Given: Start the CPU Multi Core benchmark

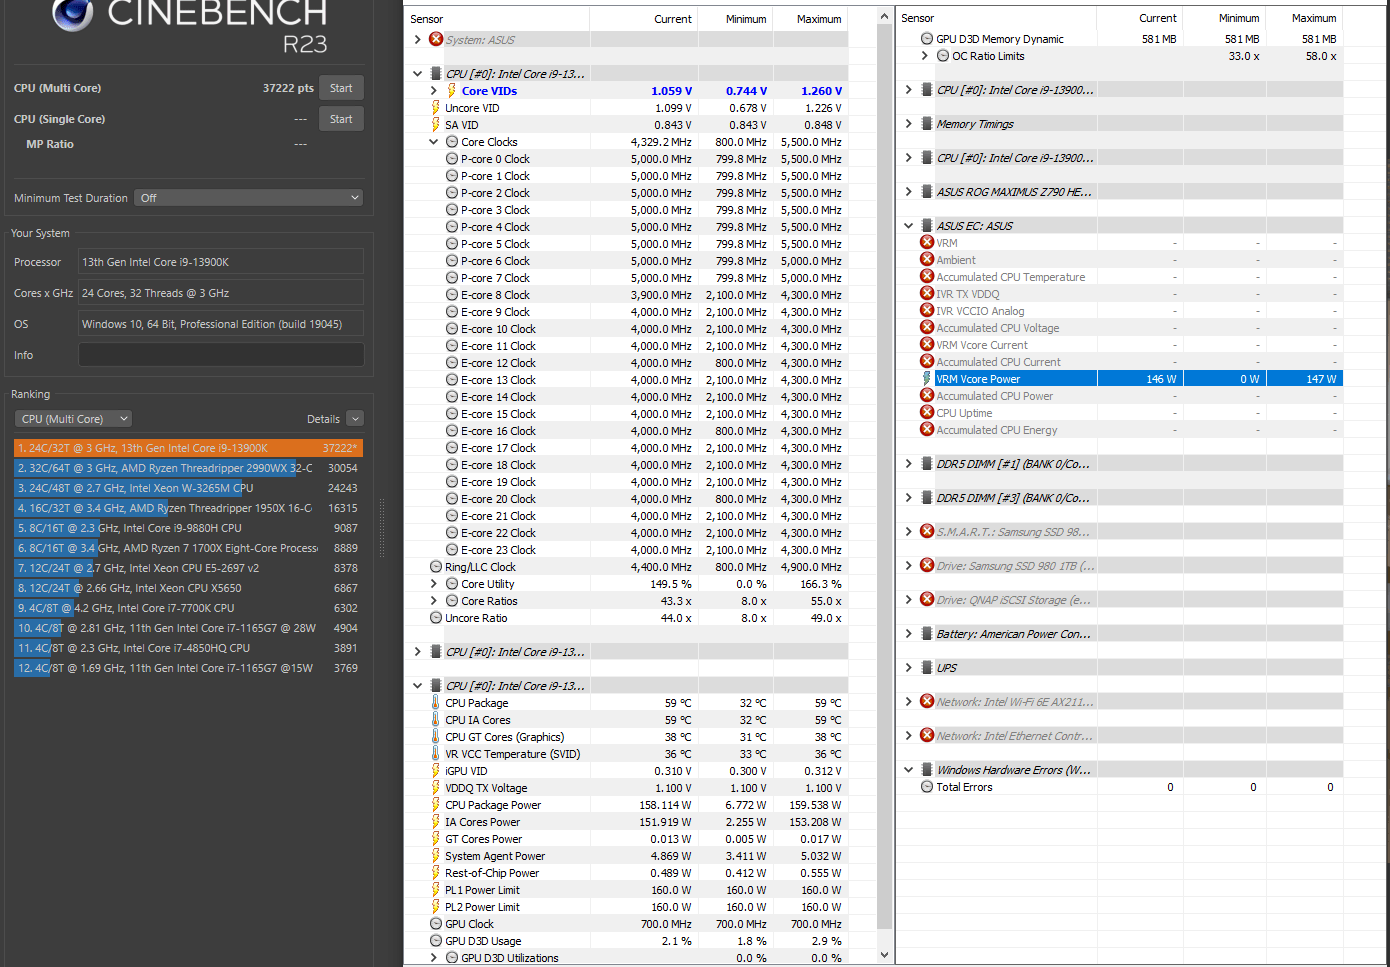Looking at the screenshot, I should pos(341,88).
